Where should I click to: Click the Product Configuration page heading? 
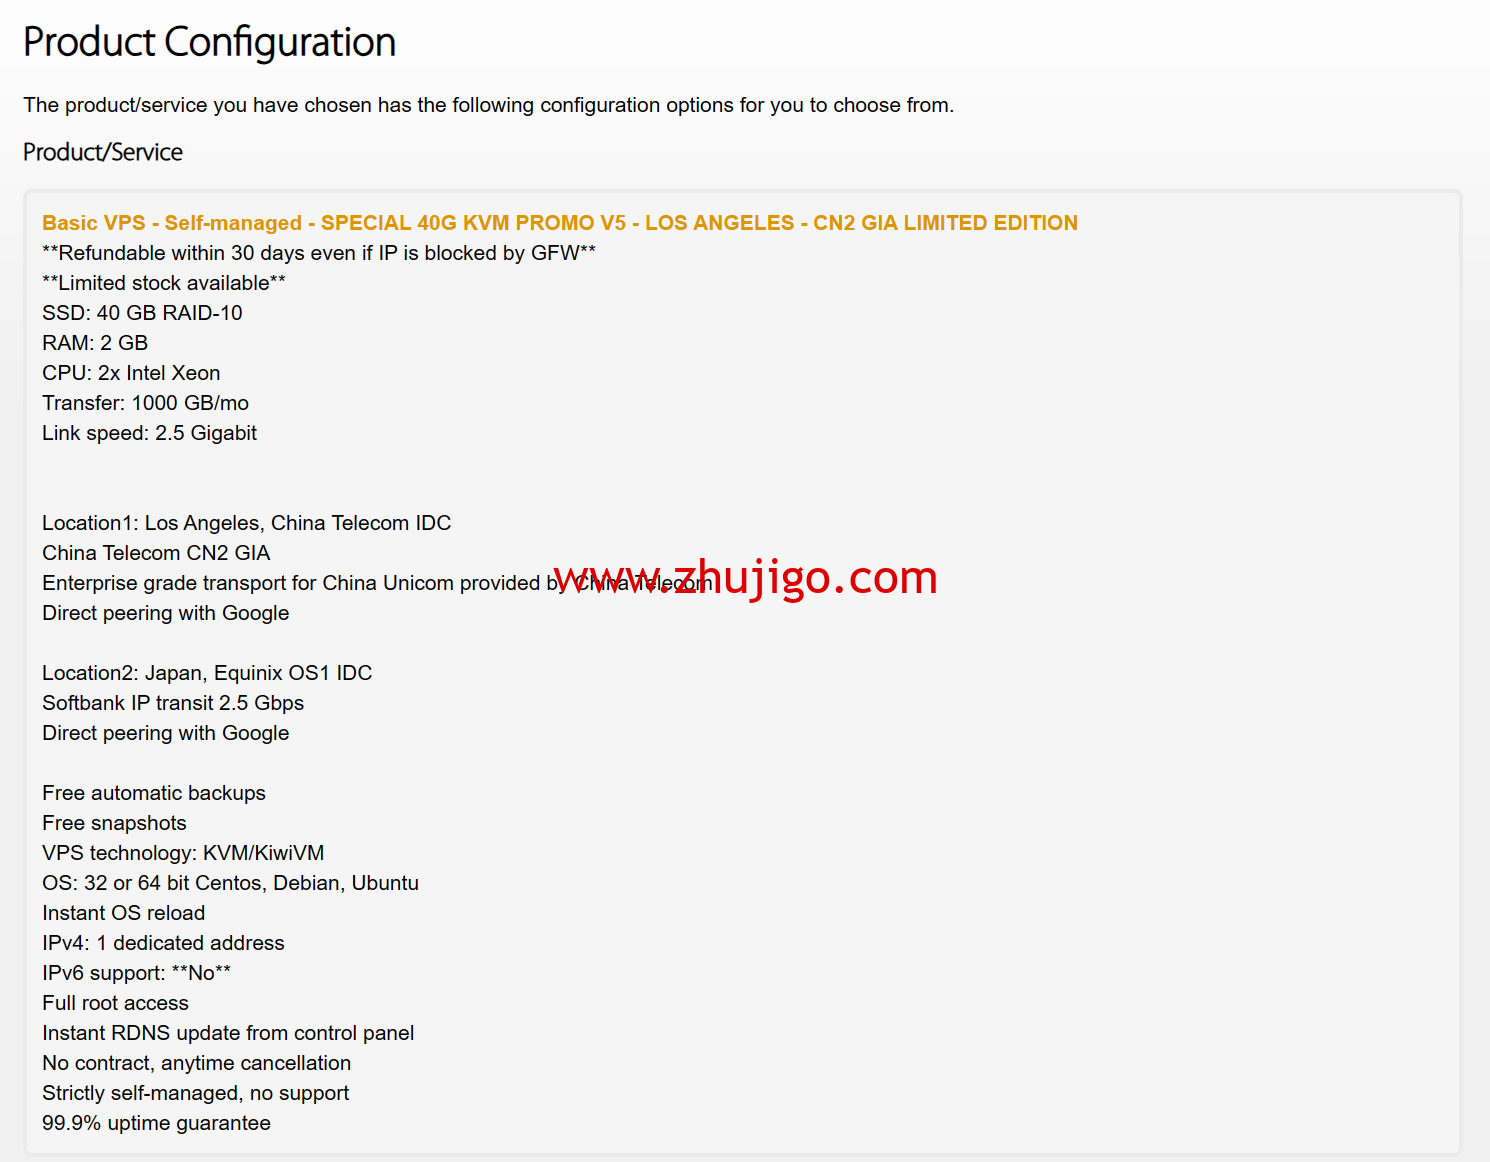209,43
